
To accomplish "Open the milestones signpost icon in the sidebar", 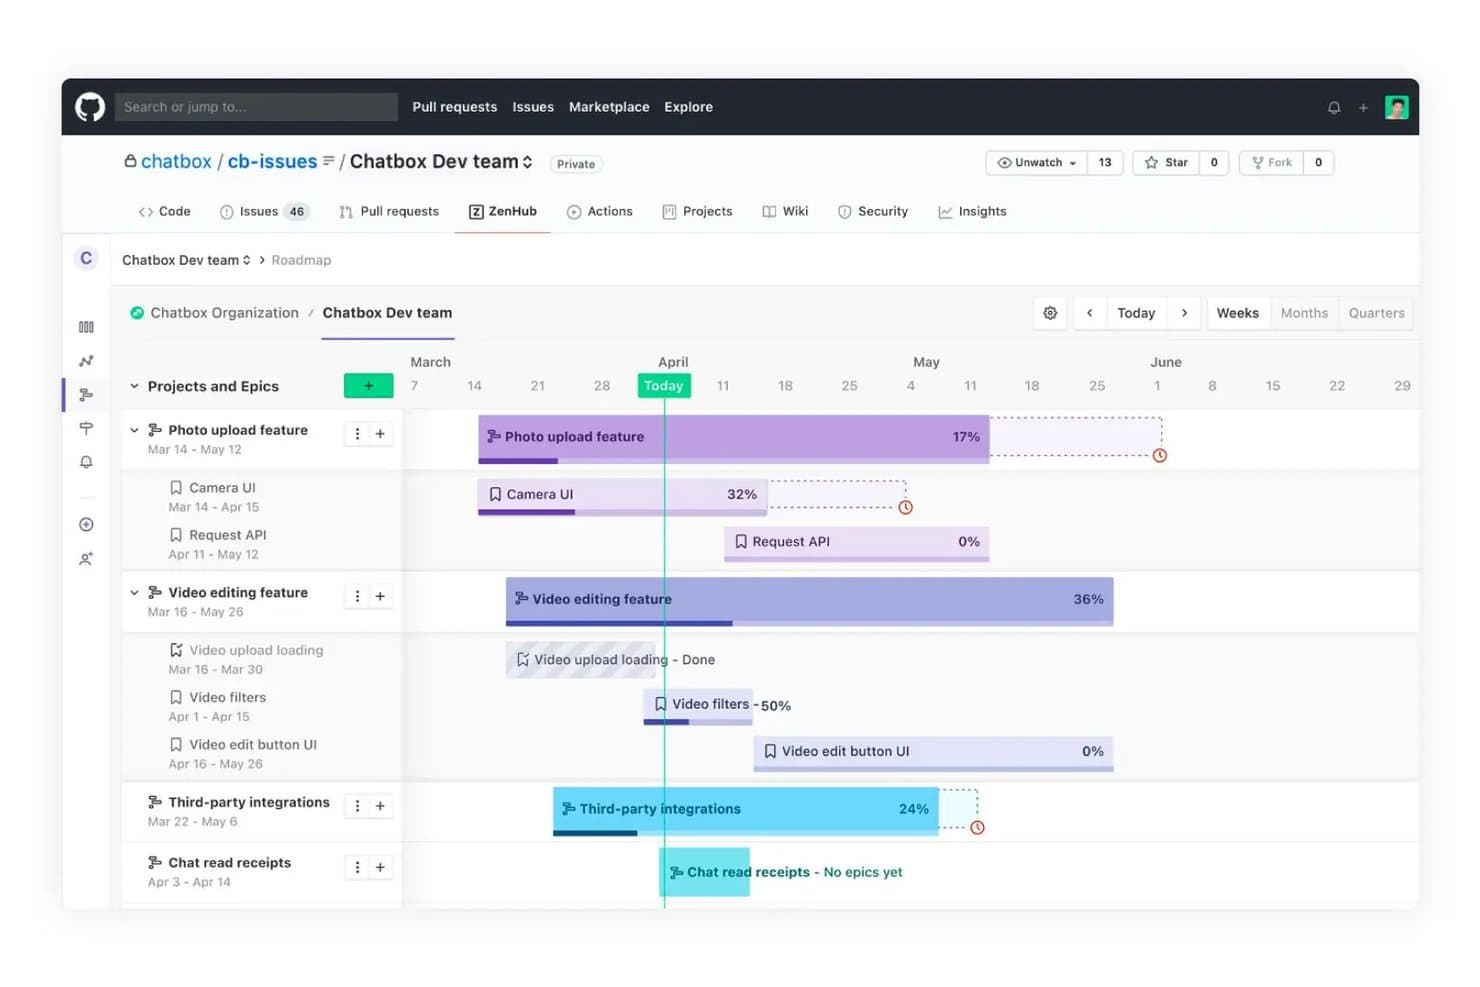I will [86, 428].
